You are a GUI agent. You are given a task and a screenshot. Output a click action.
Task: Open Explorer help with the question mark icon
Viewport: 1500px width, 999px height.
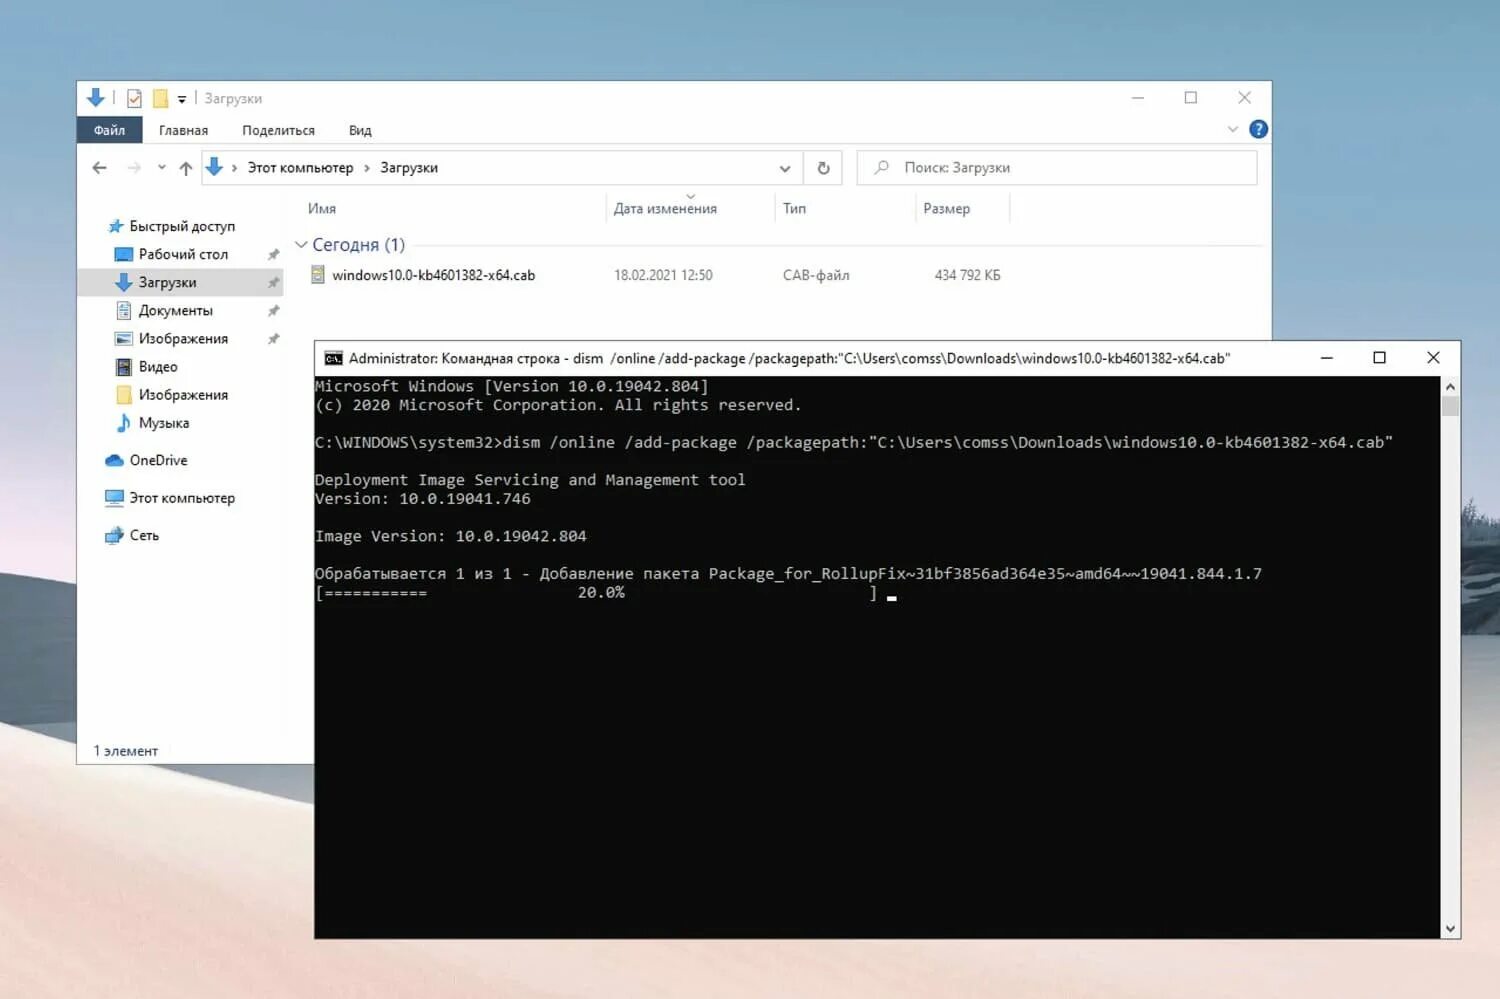pos(1258,129)
